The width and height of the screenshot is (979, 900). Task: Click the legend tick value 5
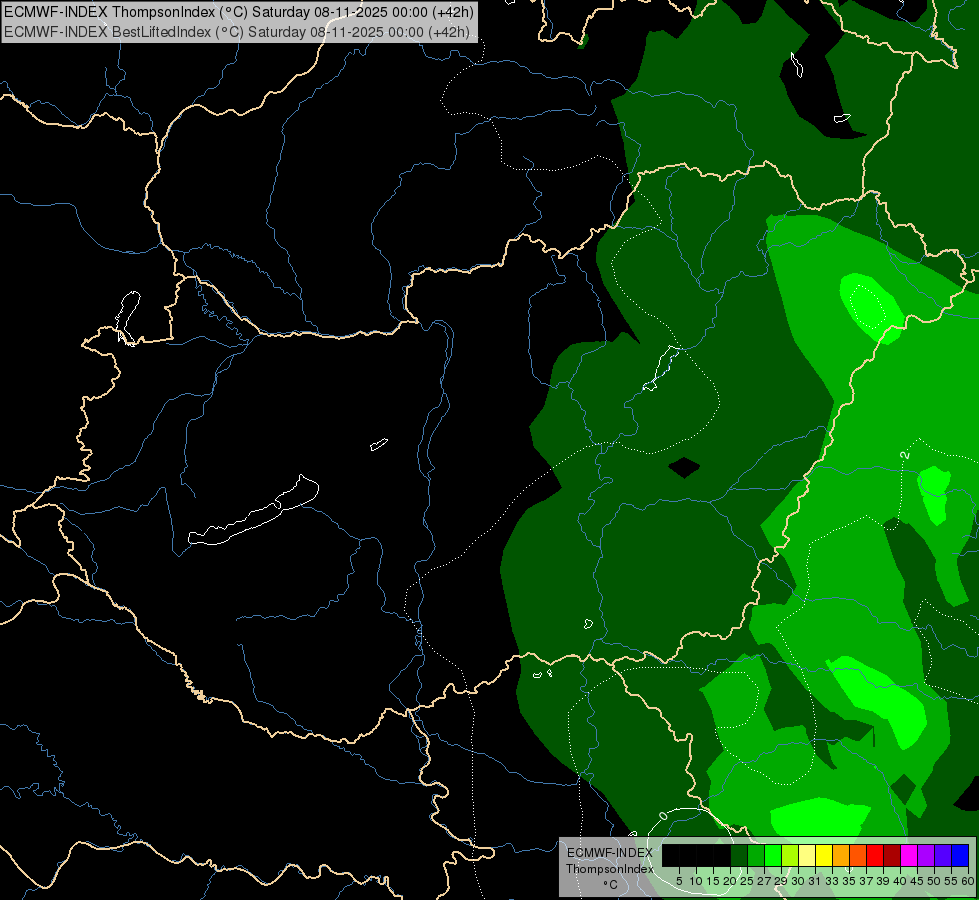pos(679,881)
